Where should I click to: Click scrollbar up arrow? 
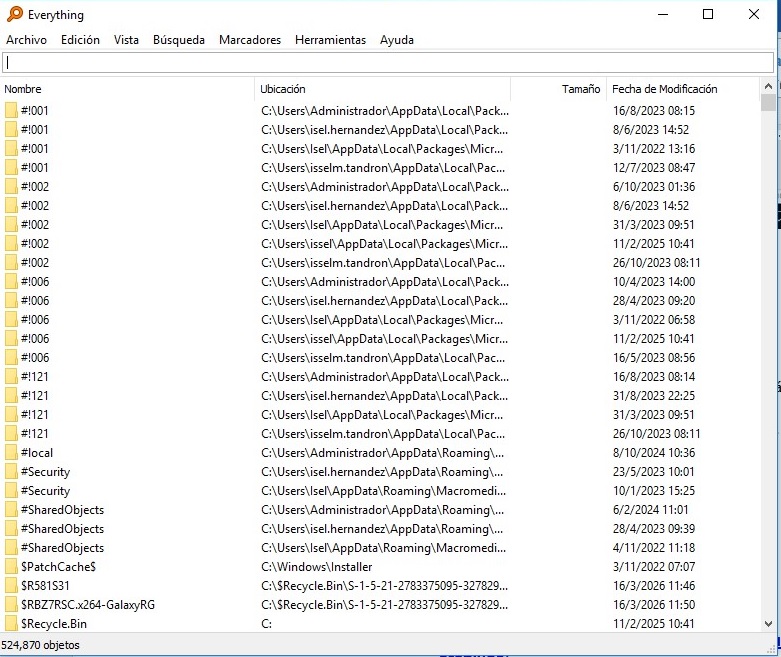[768, 87]
